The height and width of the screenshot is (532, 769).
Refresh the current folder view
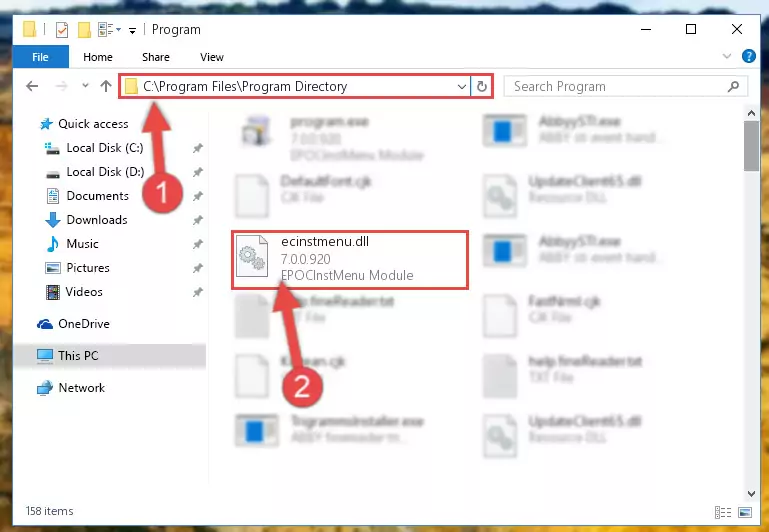(482, 87)
